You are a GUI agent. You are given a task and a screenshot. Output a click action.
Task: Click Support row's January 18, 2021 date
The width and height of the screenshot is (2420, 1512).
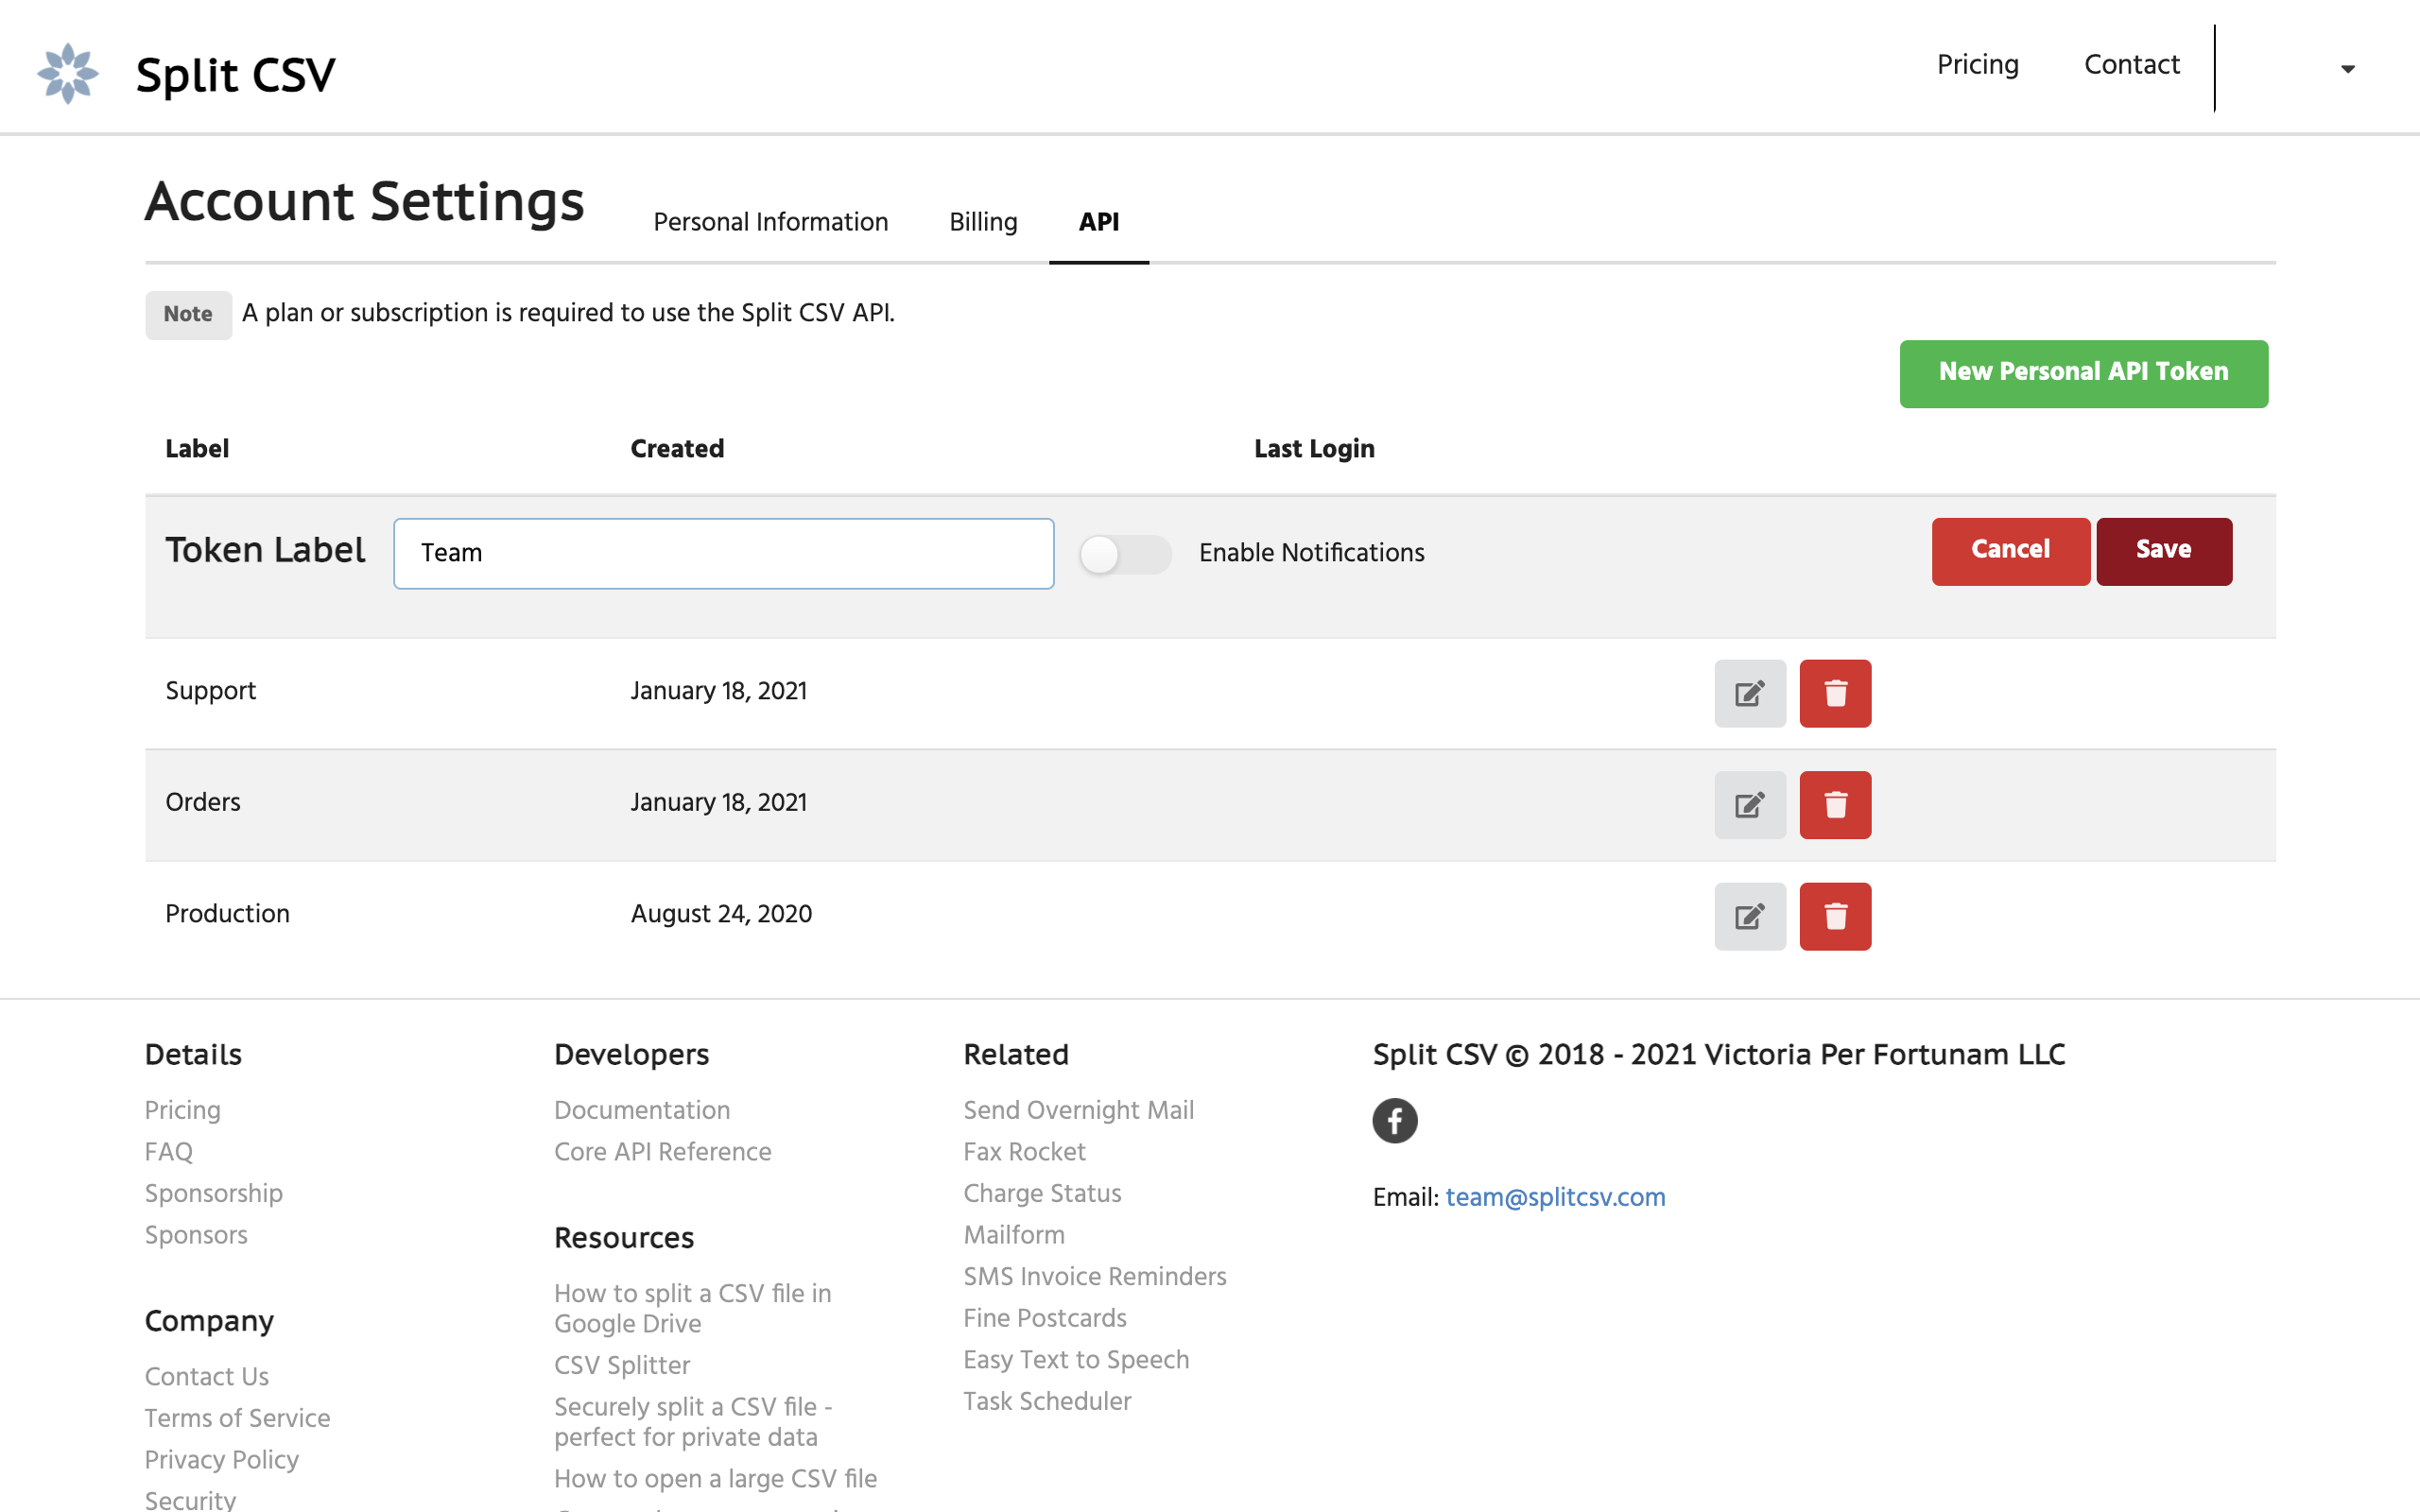[718, 691]
